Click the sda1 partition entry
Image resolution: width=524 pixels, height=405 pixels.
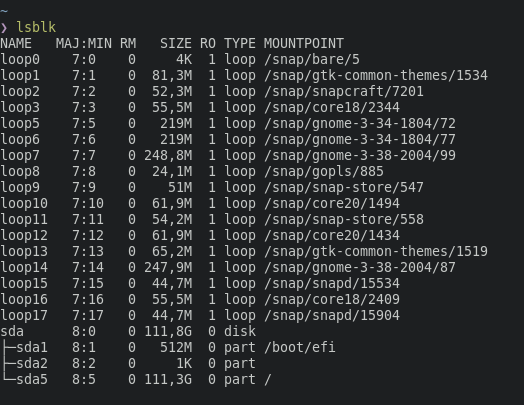point(32,348)
